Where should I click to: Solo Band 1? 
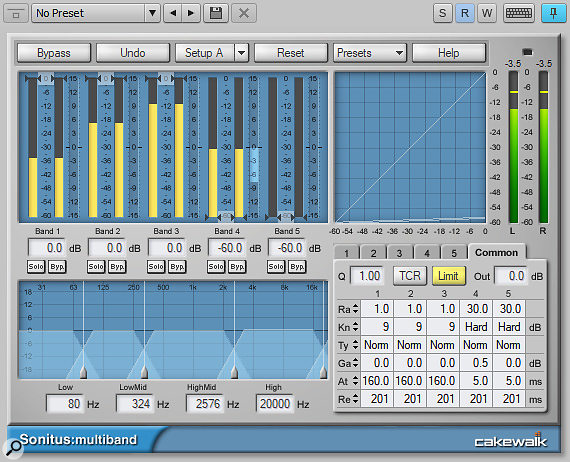click(36, 267)
